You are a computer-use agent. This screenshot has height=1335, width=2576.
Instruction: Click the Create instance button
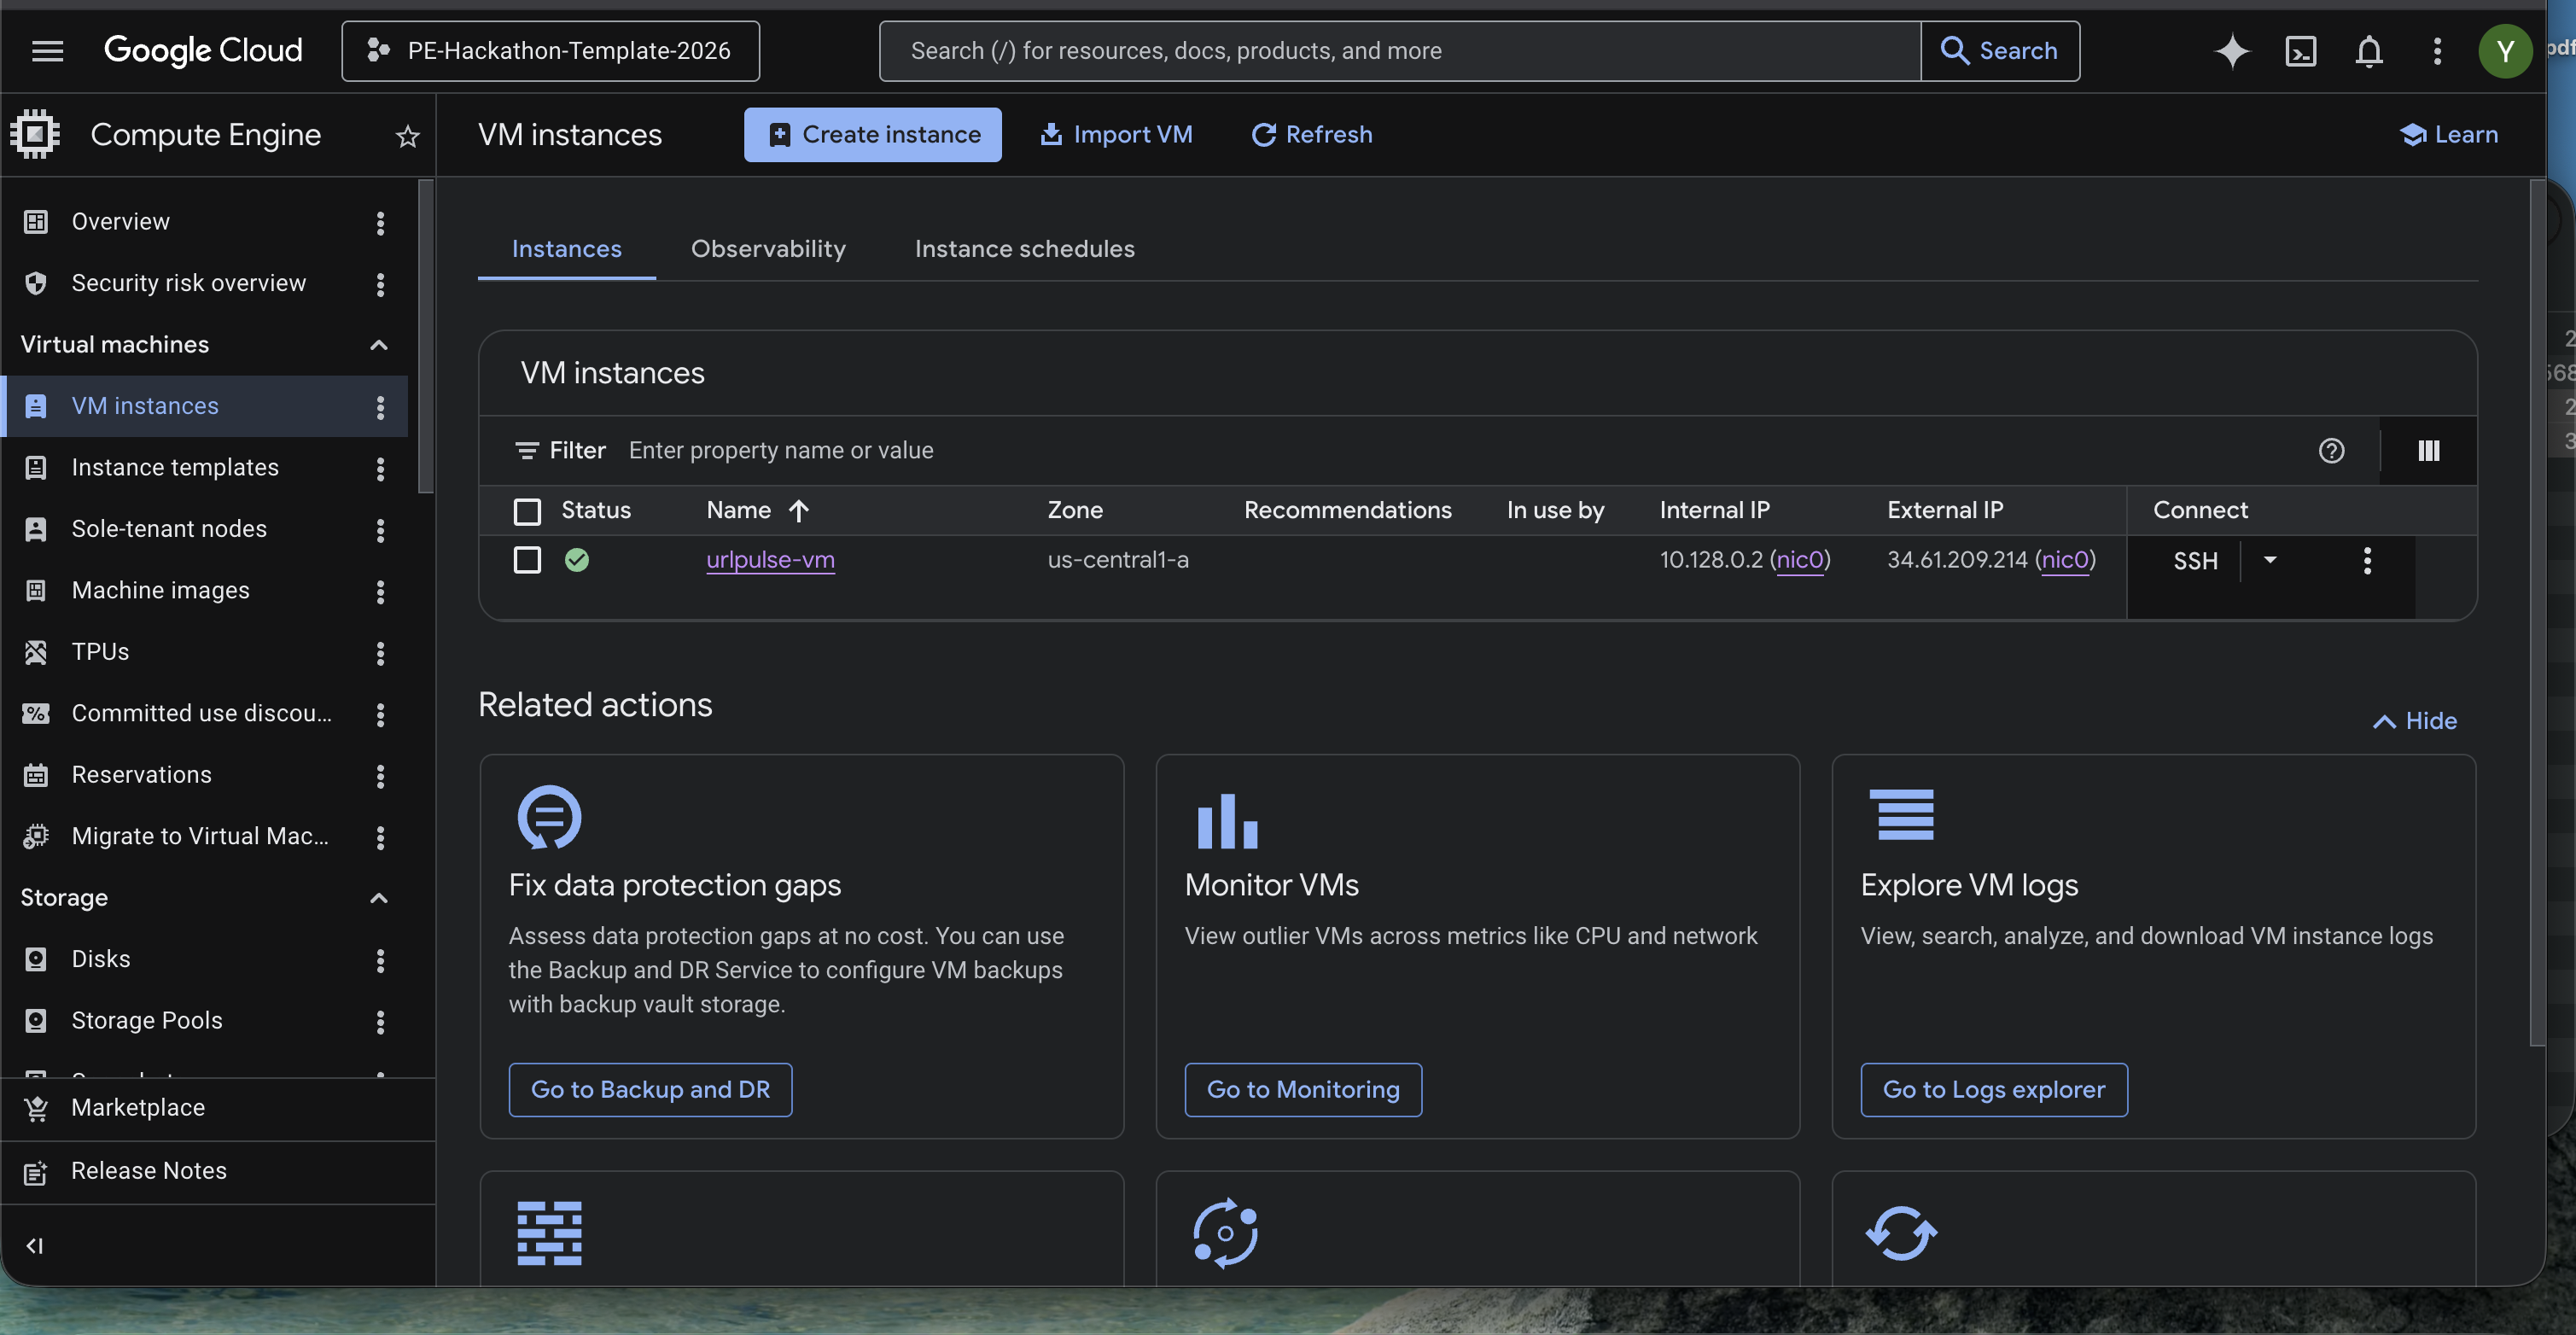click(x=872, y=135)
